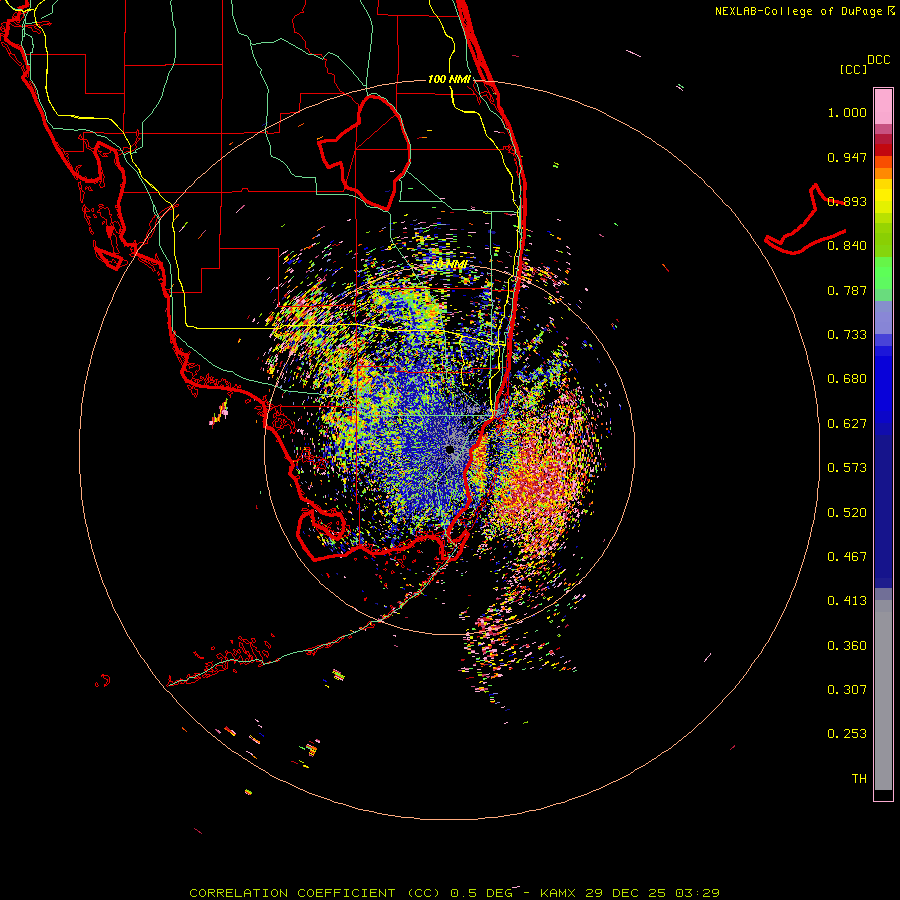Click the TH threshold label
The width and height of the screenshot is (900, 900).
click(x=859, y=779)
